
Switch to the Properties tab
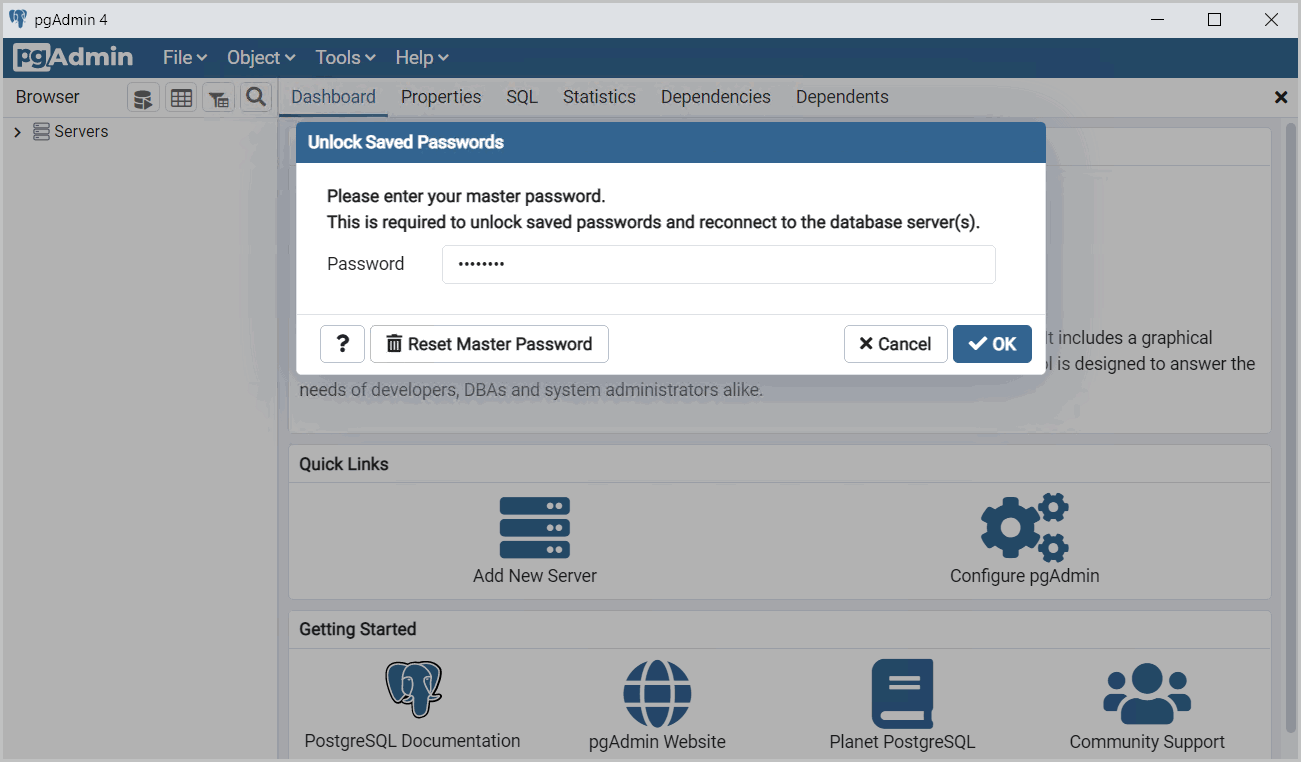click(441, 97)
